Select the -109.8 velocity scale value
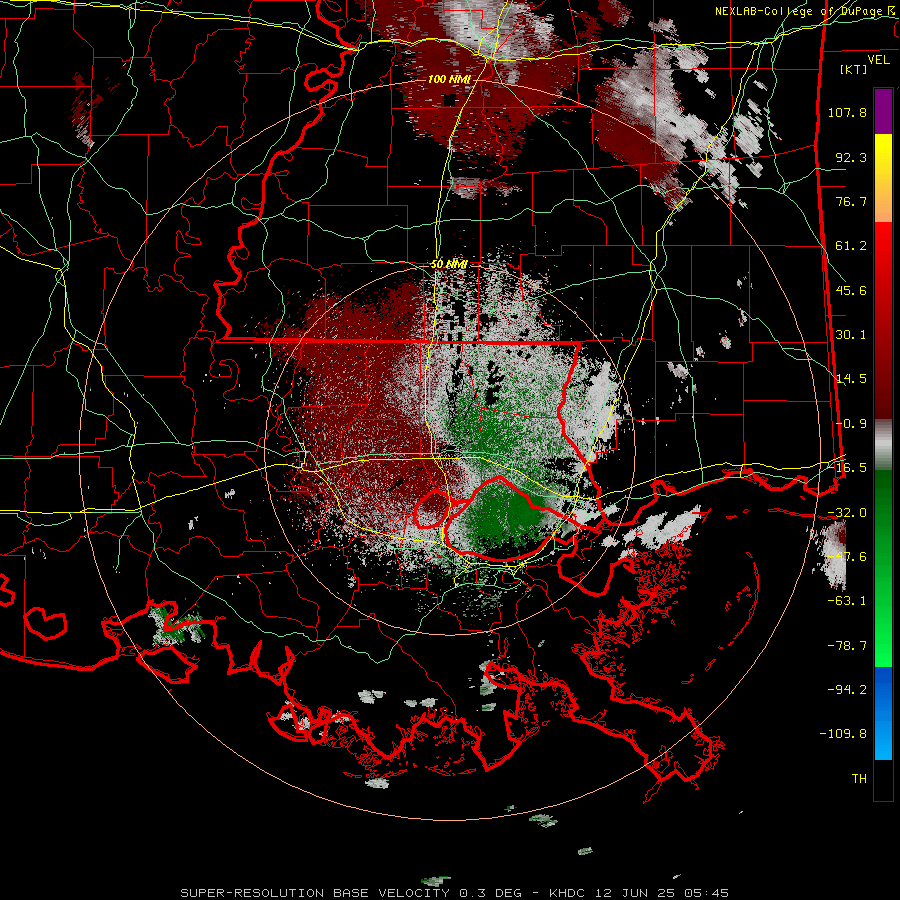The image size is (900, 900). 843,734
